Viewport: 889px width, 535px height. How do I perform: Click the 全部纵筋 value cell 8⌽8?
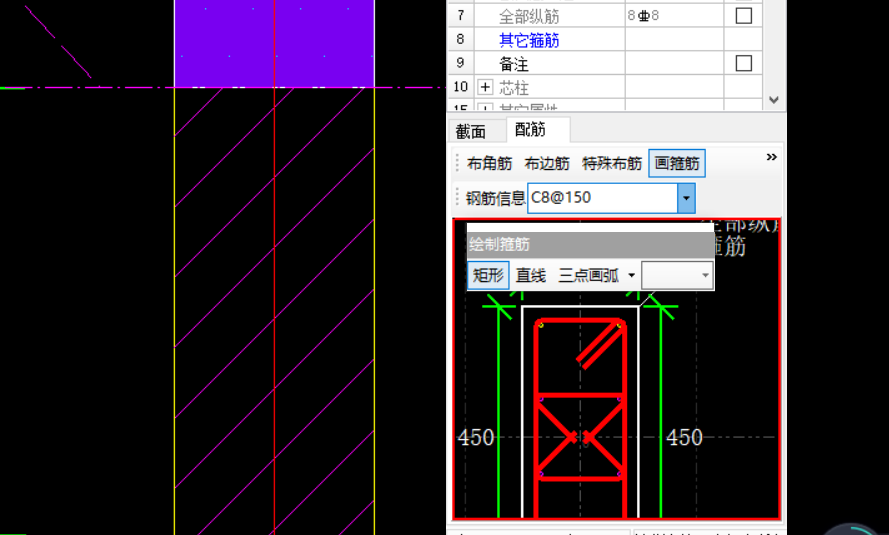[674, 16]
